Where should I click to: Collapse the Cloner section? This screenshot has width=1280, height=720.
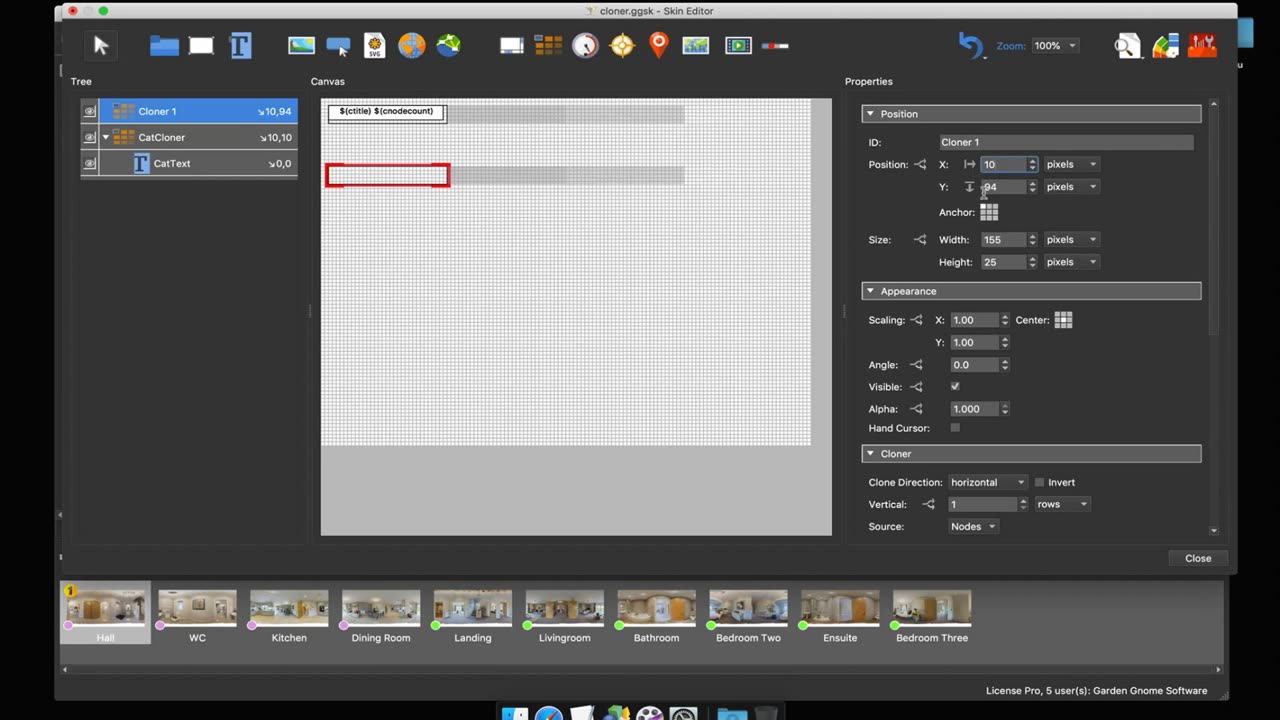click(870, 454)
